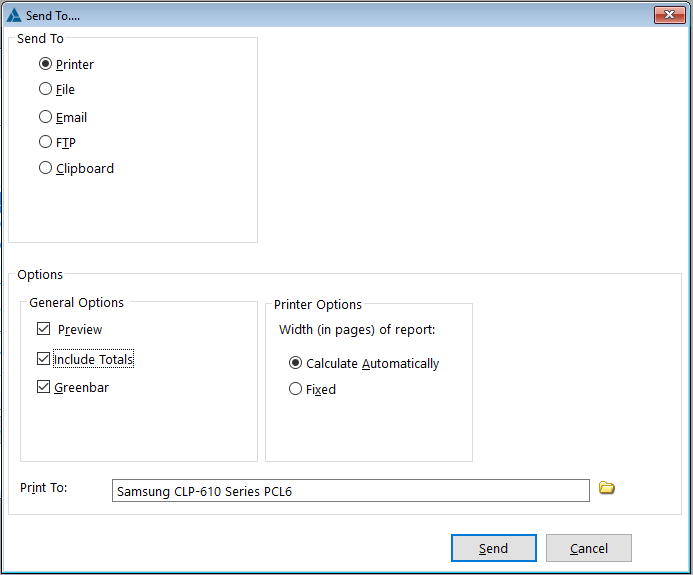Choose File as the send destination
Screen dimensions: 693x575
tap(46, 89)
